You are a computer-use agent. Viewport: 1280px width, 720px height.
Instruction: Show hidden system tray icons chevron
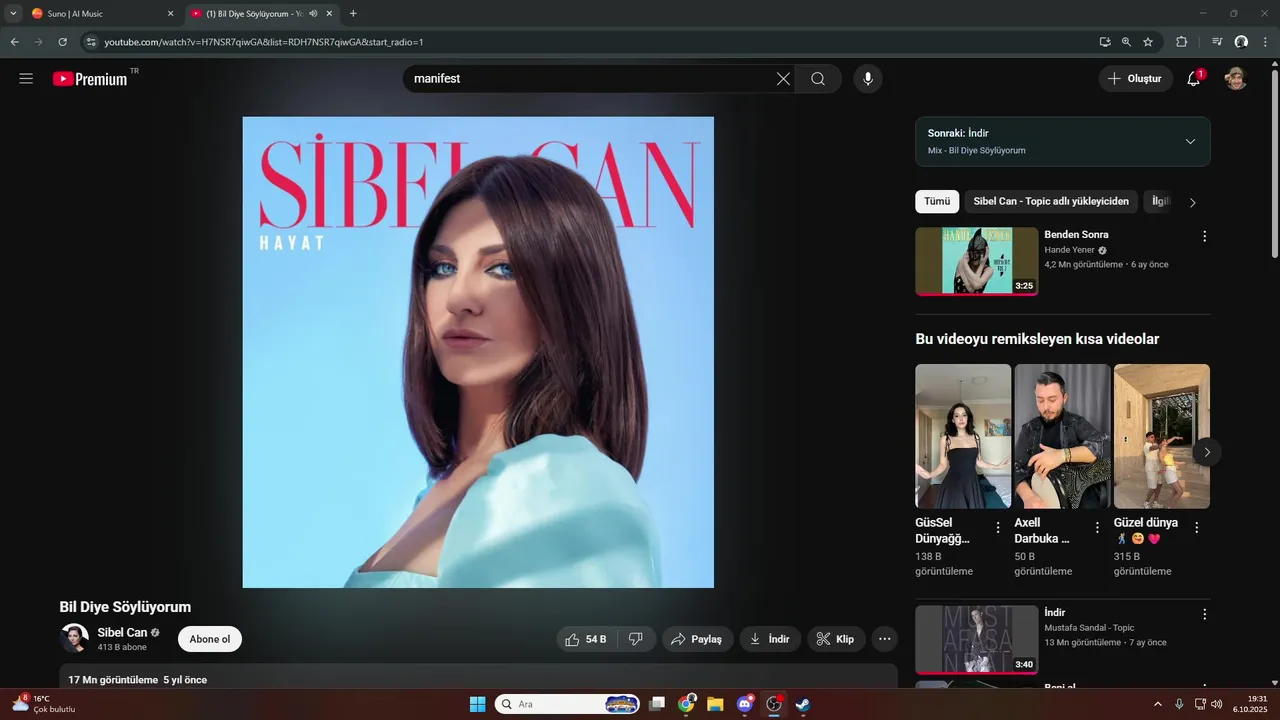[1158, 704]
